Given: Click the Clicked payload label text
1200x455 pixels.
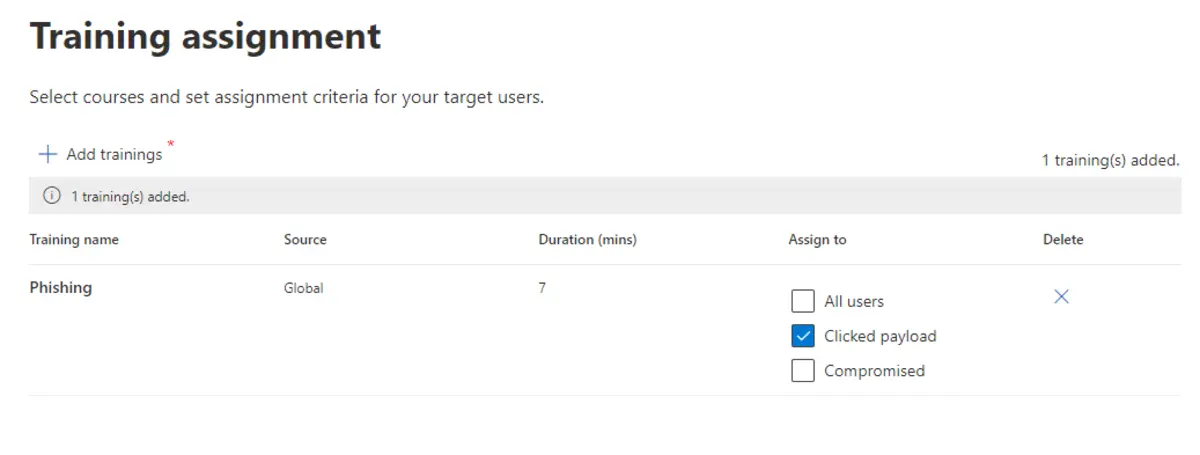Looking at the screenshot, I should click(880, 336).
